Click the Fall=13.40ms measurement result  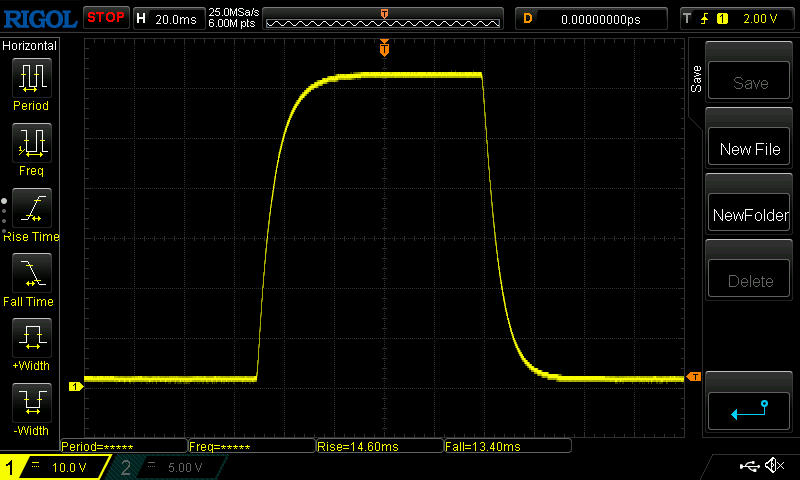tap(508, 446)
